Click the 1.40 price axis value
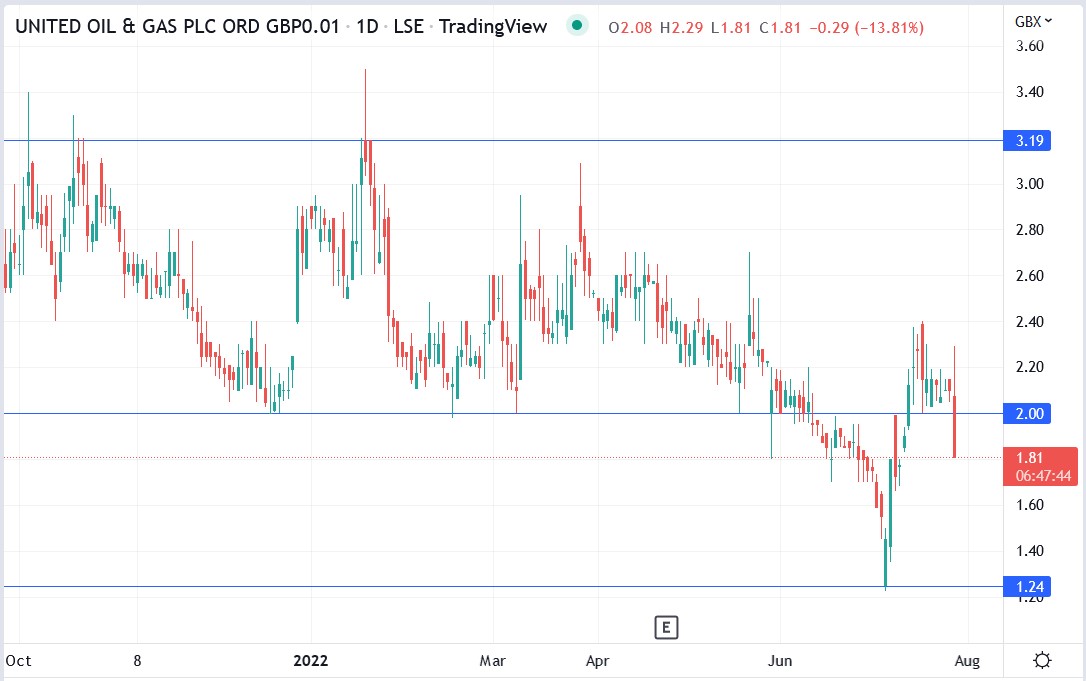This screenshot has height=681, width=1086. 1030,551
